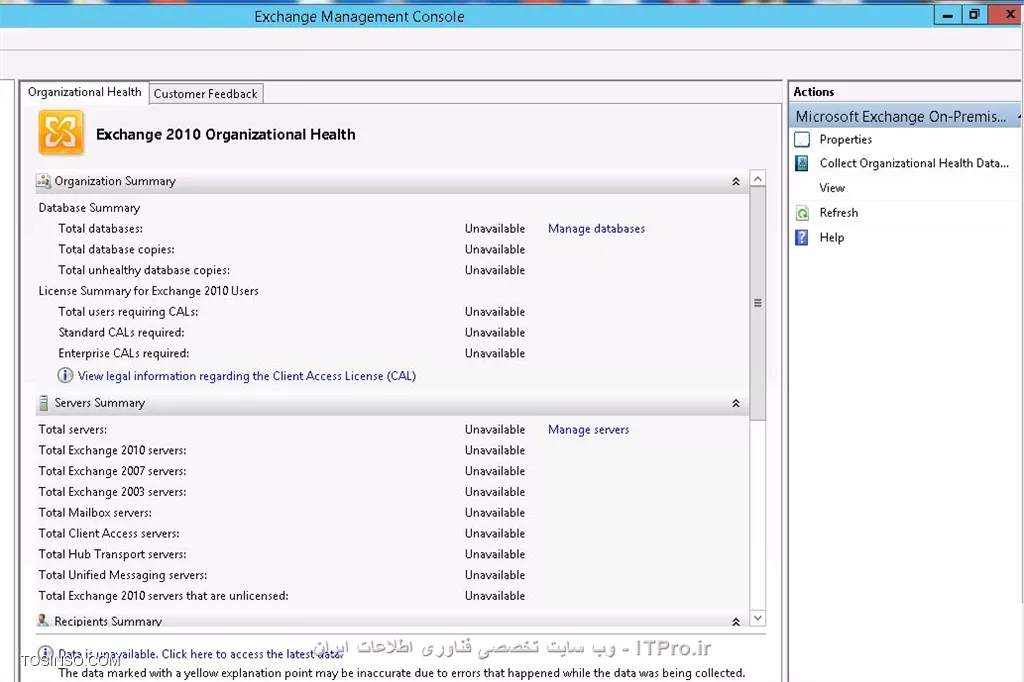Open the Client Access License legal information link
Image resolution: width=1024 pixels, height=682 pixels.
[x=247, y=376]
